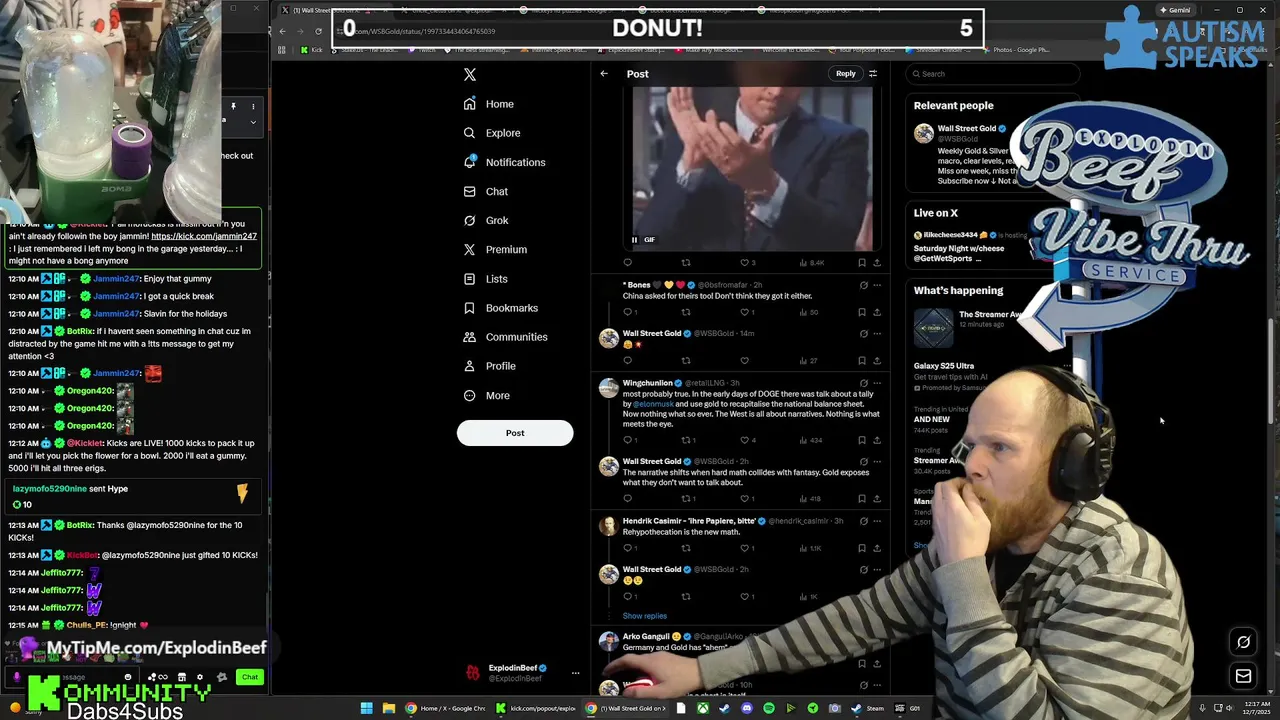1280x720 pixels.
Task: View stats showing 8.4K on GIF post
Action: [x=812, y=263]
